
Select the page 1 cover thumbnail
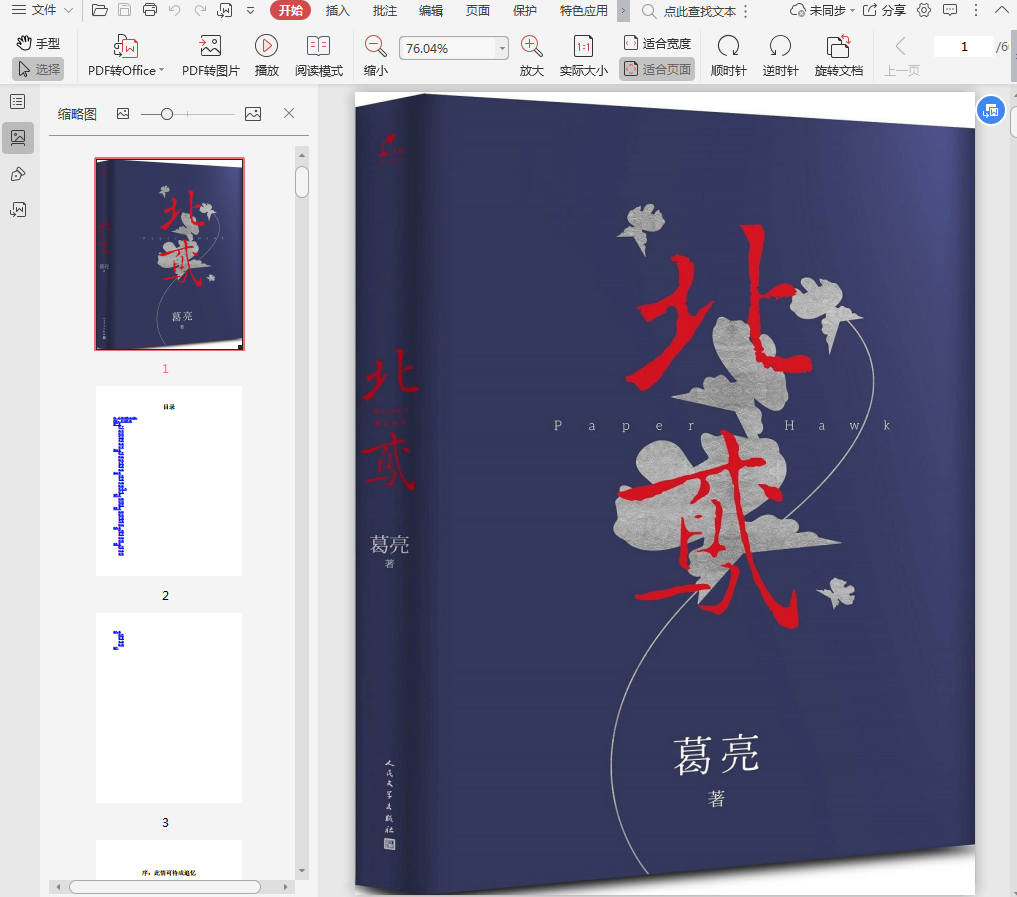coord(169,254)
